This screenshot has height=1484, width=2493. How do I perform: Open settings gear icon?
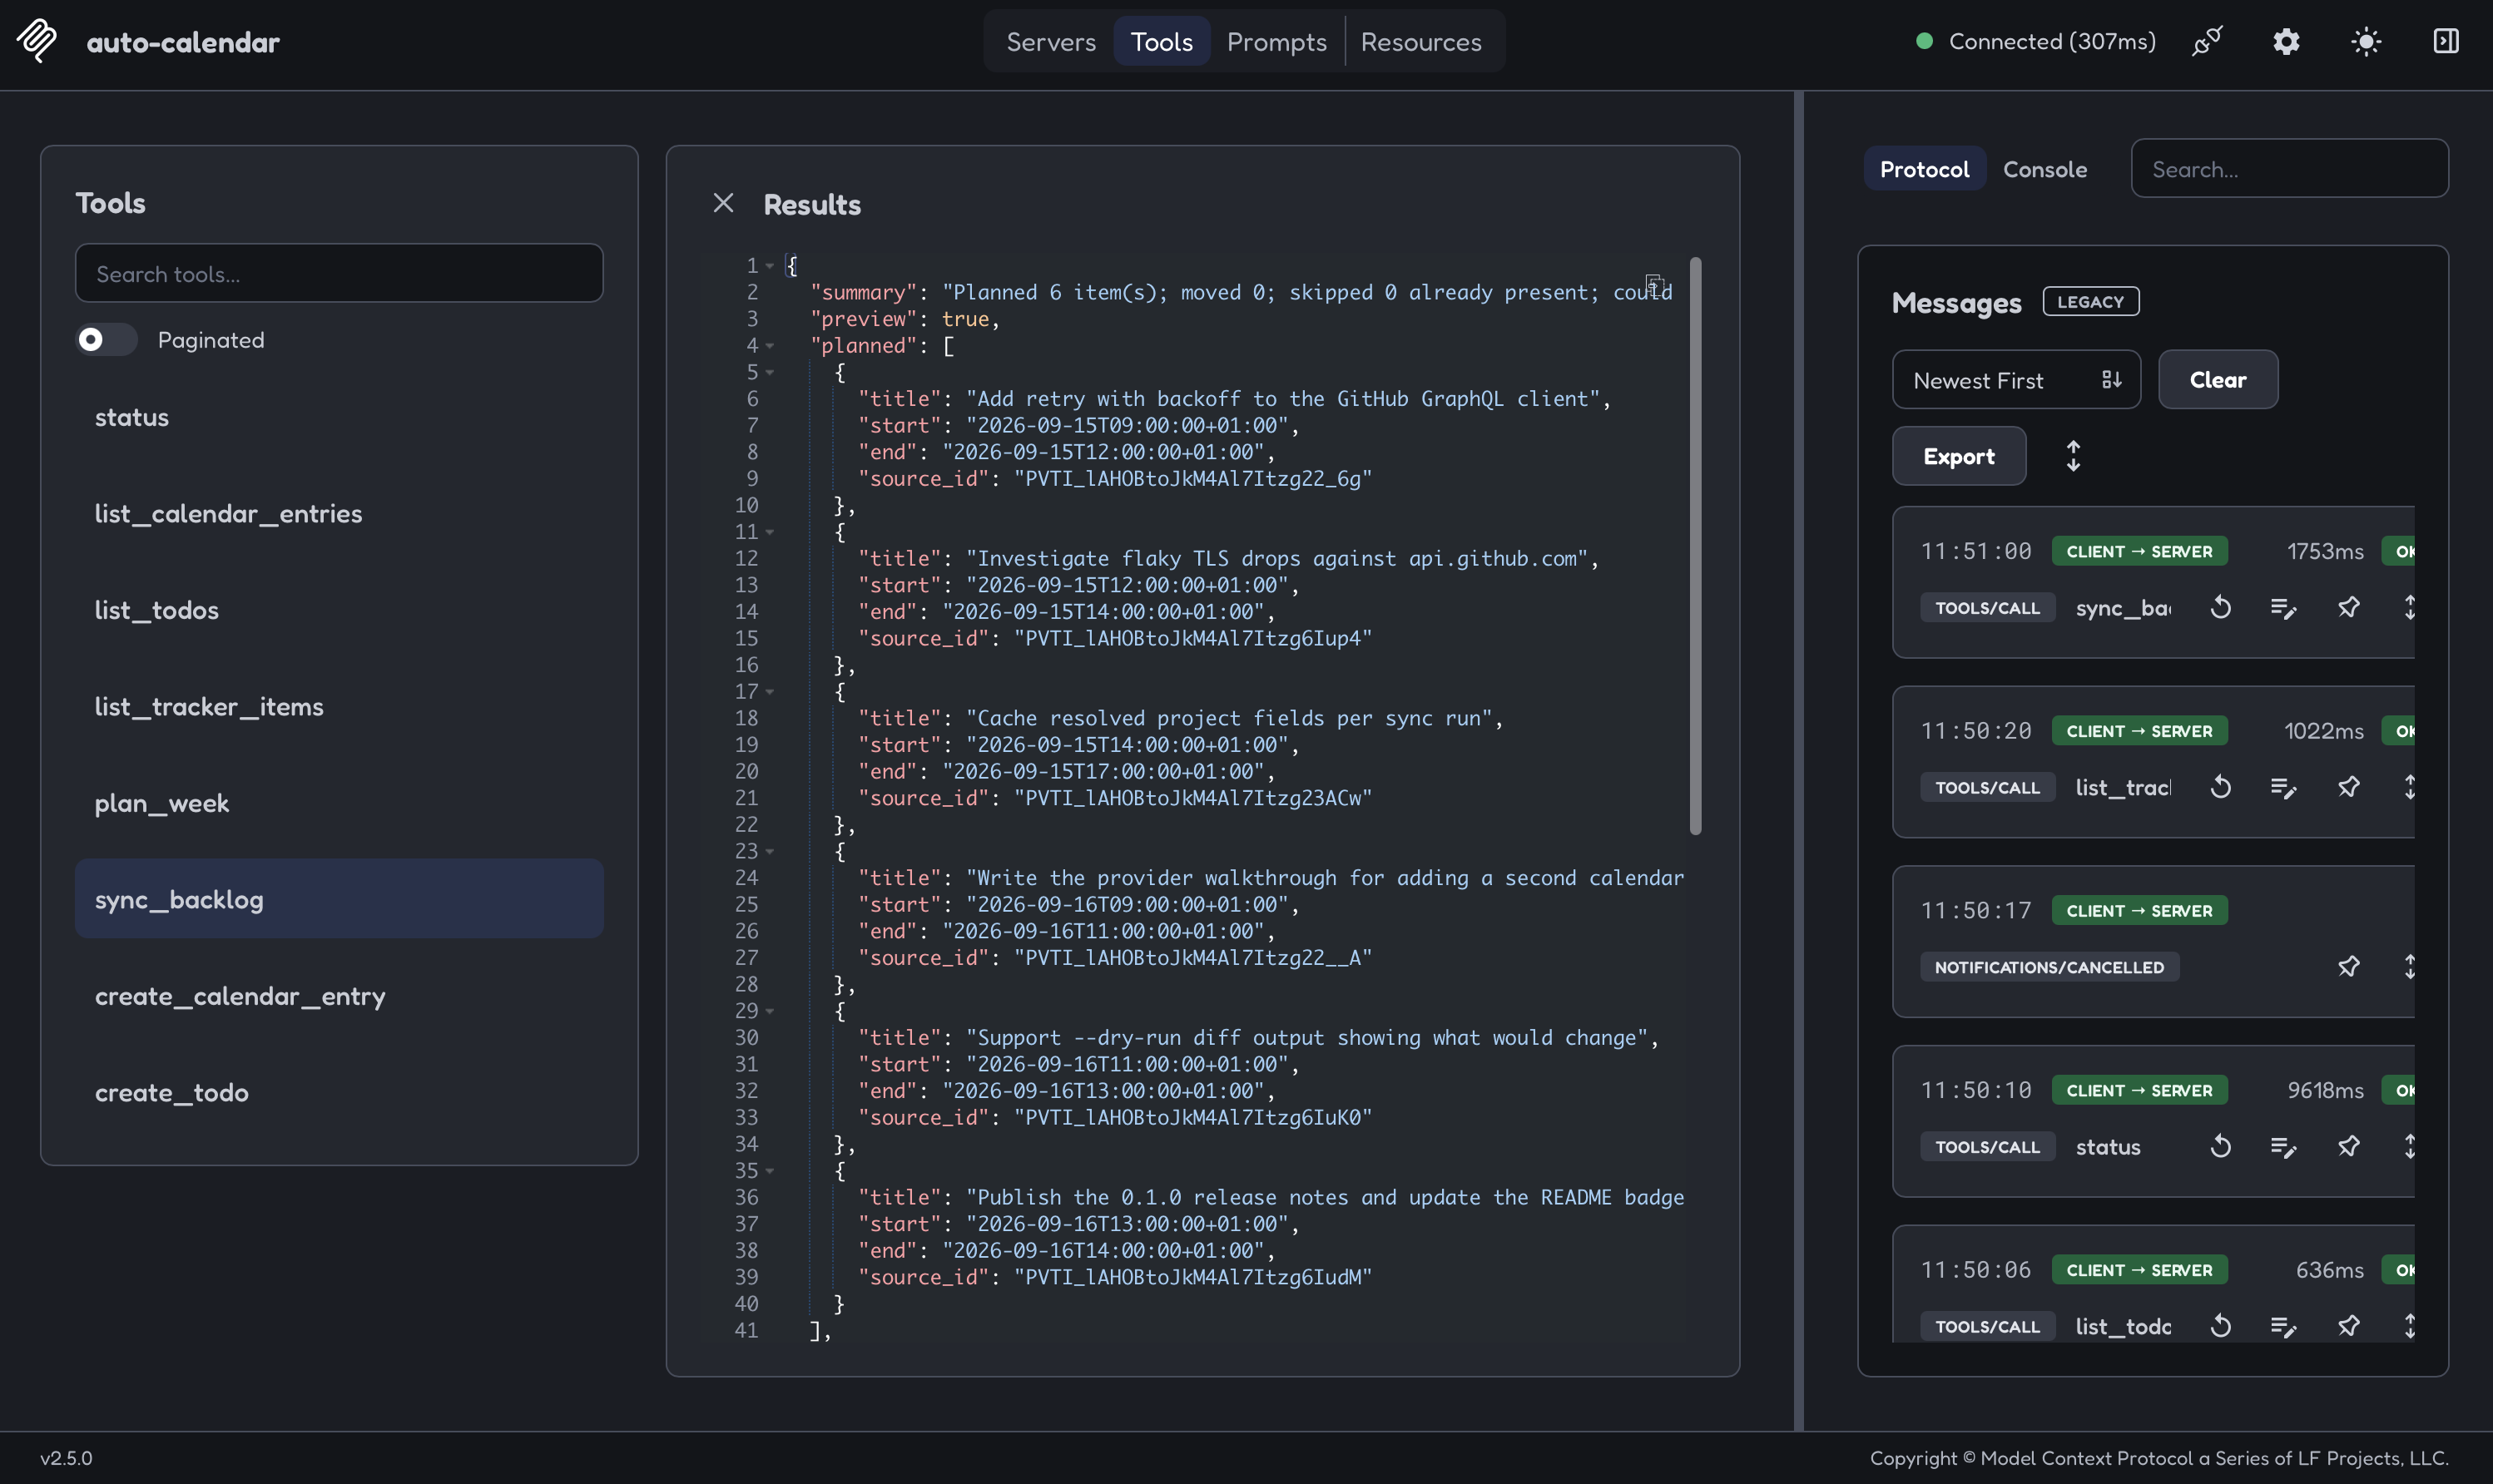click(2286, 41)
